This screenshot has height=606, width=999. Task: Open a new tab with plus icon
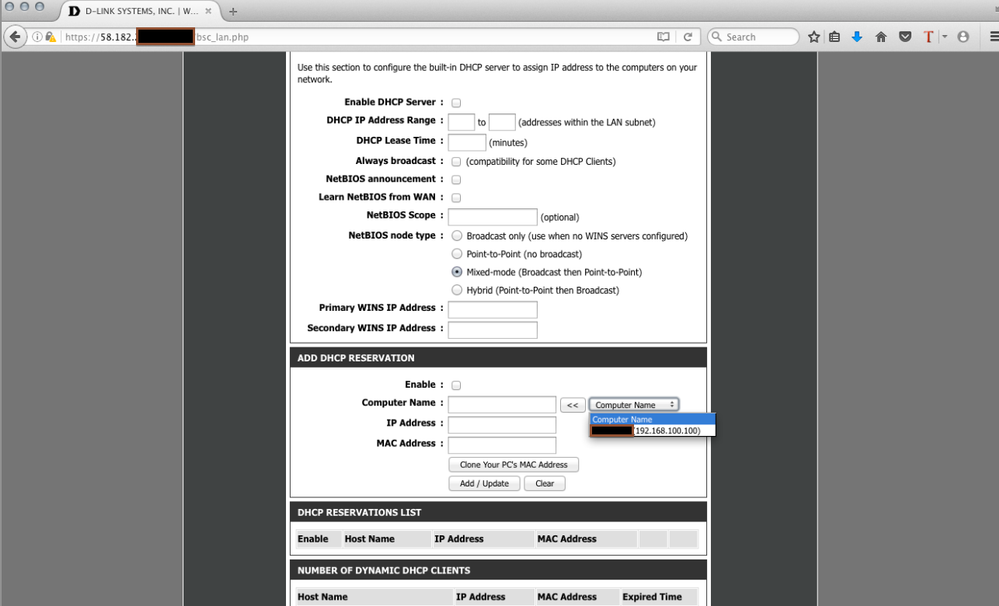pyautogui.click(x=233, y=11)
